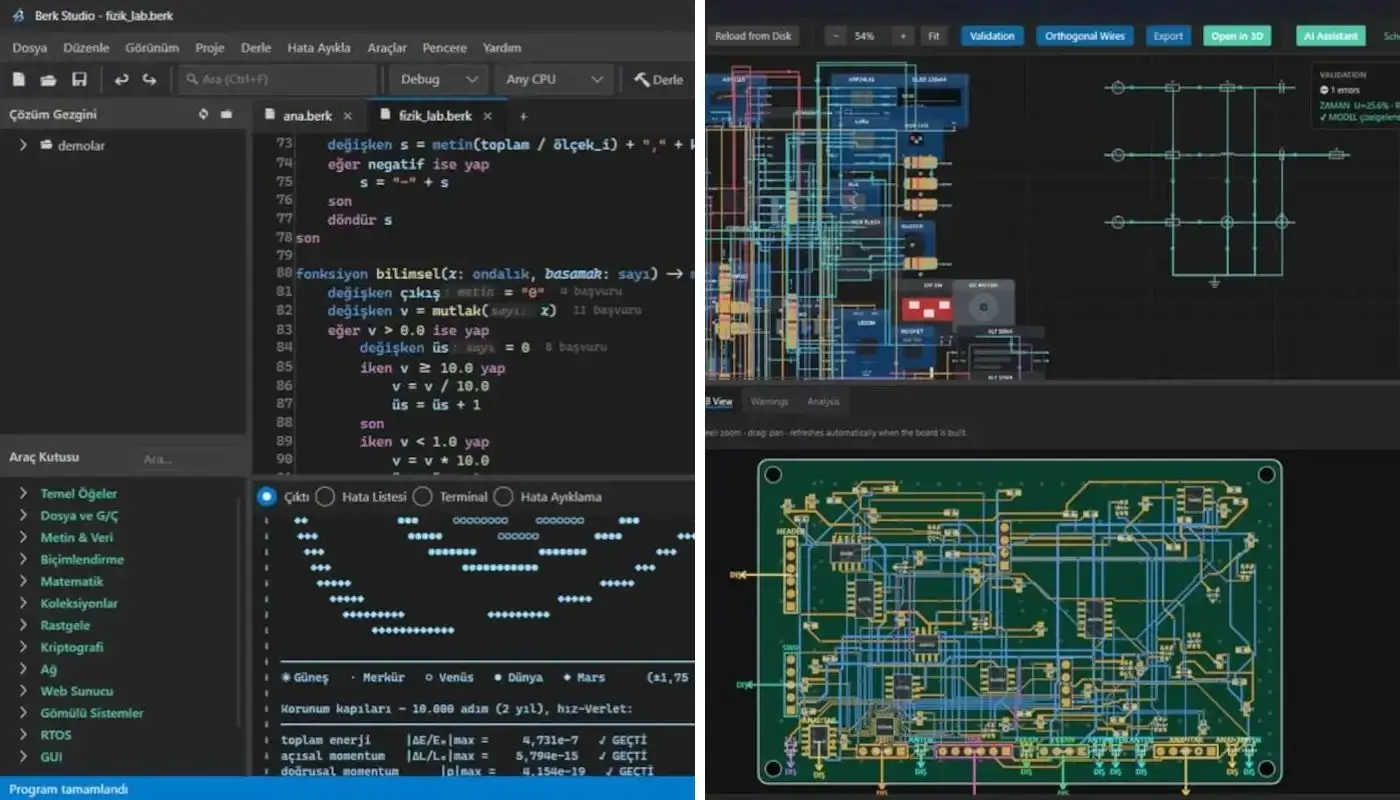Select the Hata Listesi radio option
The height and width of the screenshot is (800, 1400).
(x=325, y=496)
